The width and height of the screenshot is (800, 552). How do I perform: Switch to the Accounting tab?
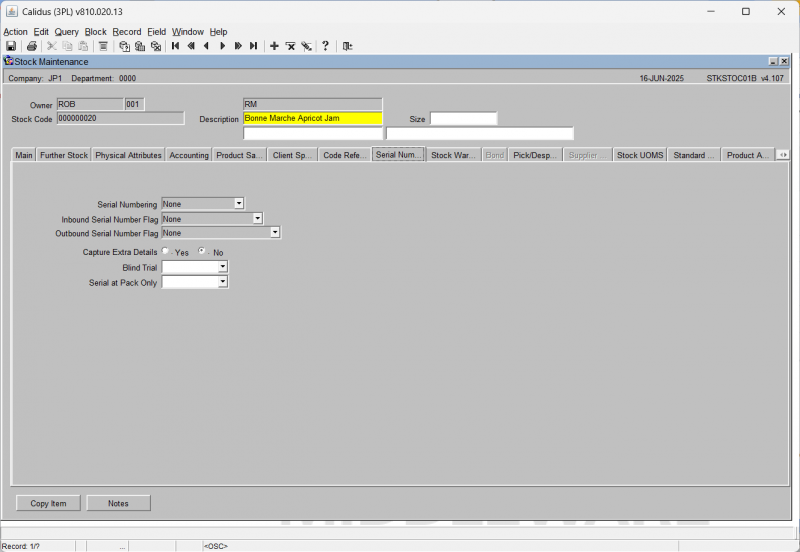189,155
